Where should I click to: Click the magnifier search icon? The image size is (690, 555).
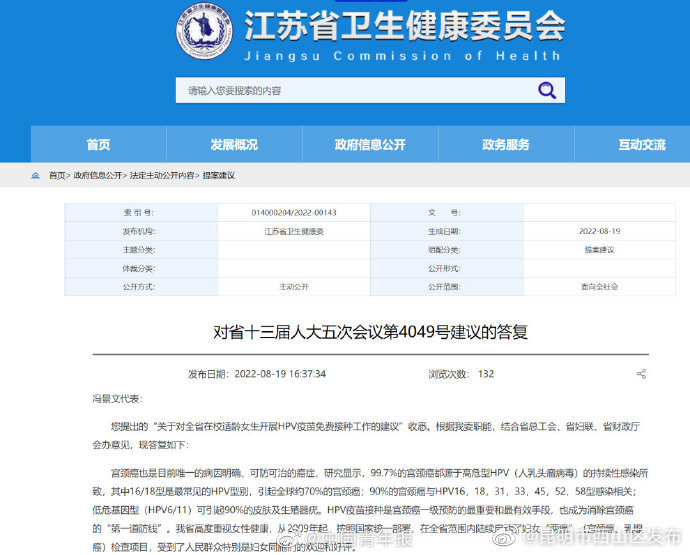click(547, 90)
